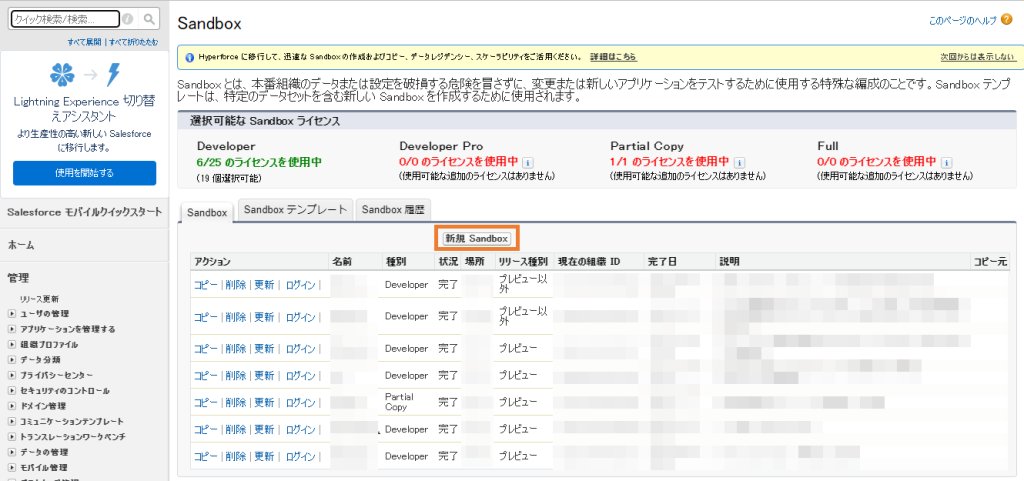1024x481 pixels.
Task: Open リリース更新 under 管理
Action: click(39, 299)
